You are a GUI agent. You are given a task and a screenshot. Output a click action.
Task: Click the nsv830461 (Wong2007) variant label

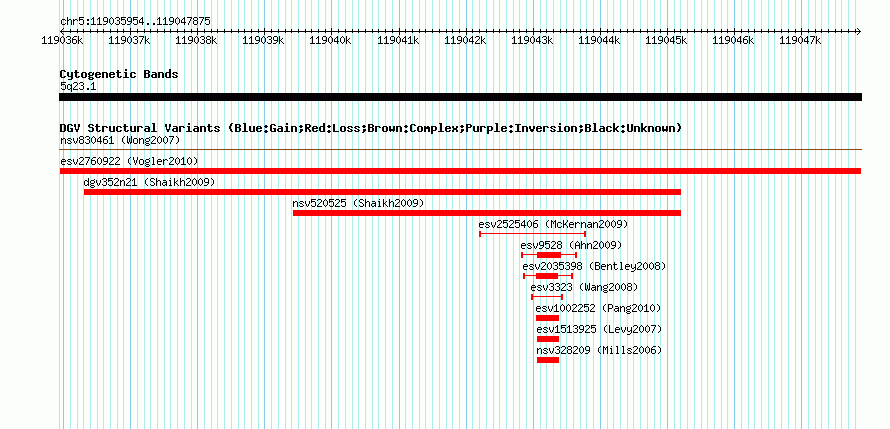(120, 140)
